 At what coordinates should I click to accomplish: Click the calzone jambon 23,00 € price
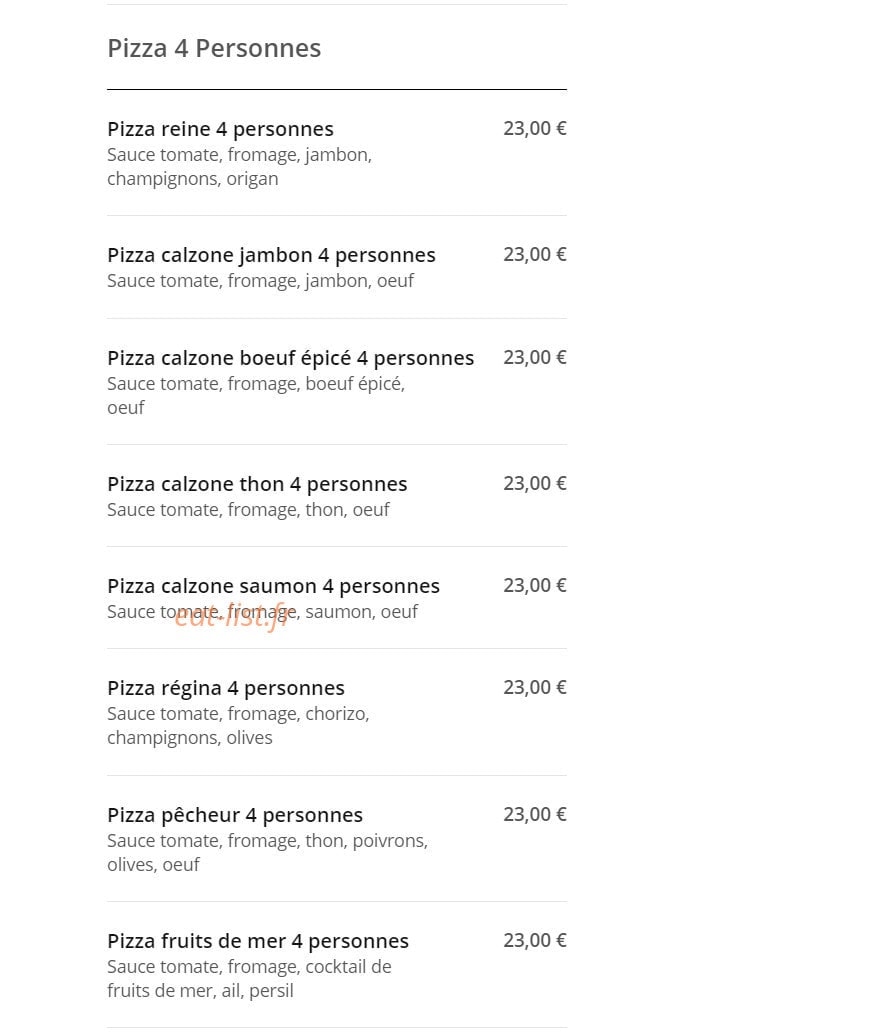(x=534, y=254)
